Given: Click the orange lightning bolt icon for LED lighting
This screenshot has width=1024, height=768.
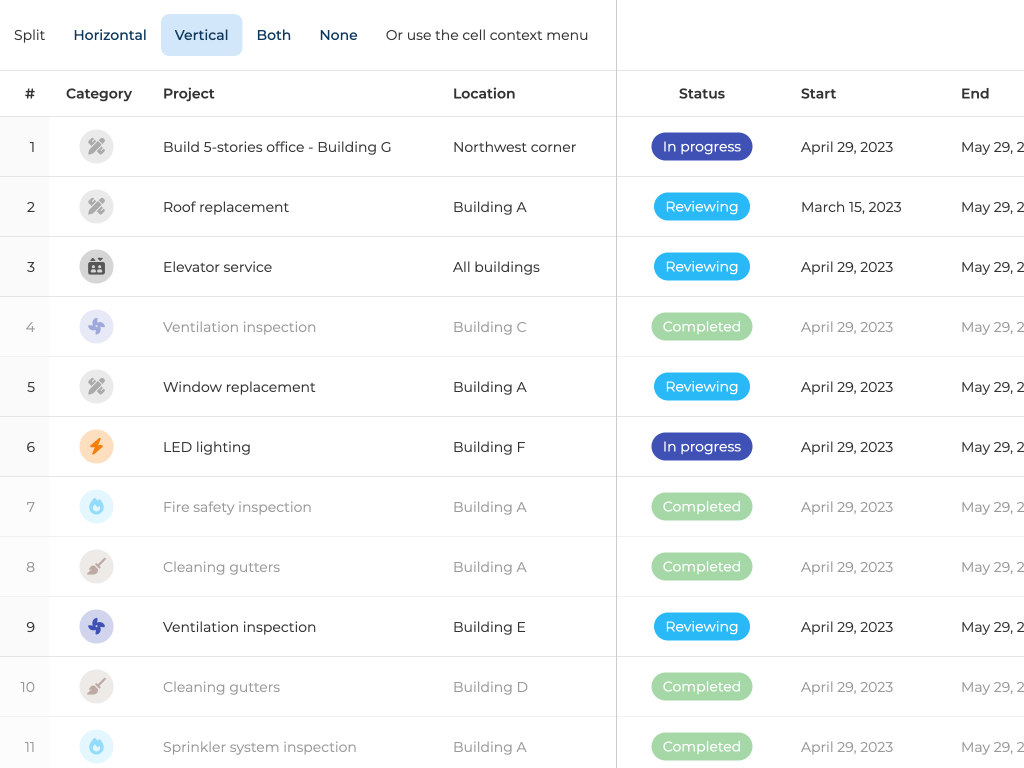Looking at the screenshot, I should tap(96, 447).
